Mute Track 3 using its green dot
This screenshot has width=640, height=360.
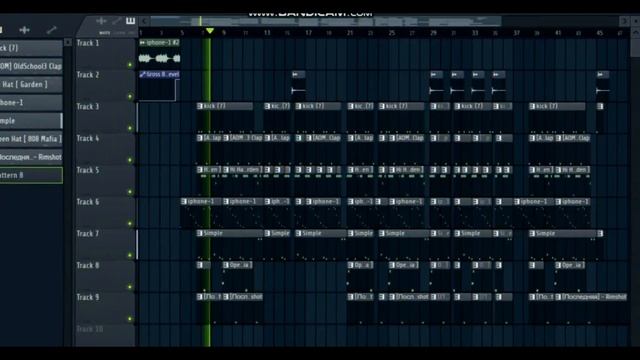point(130,128)
